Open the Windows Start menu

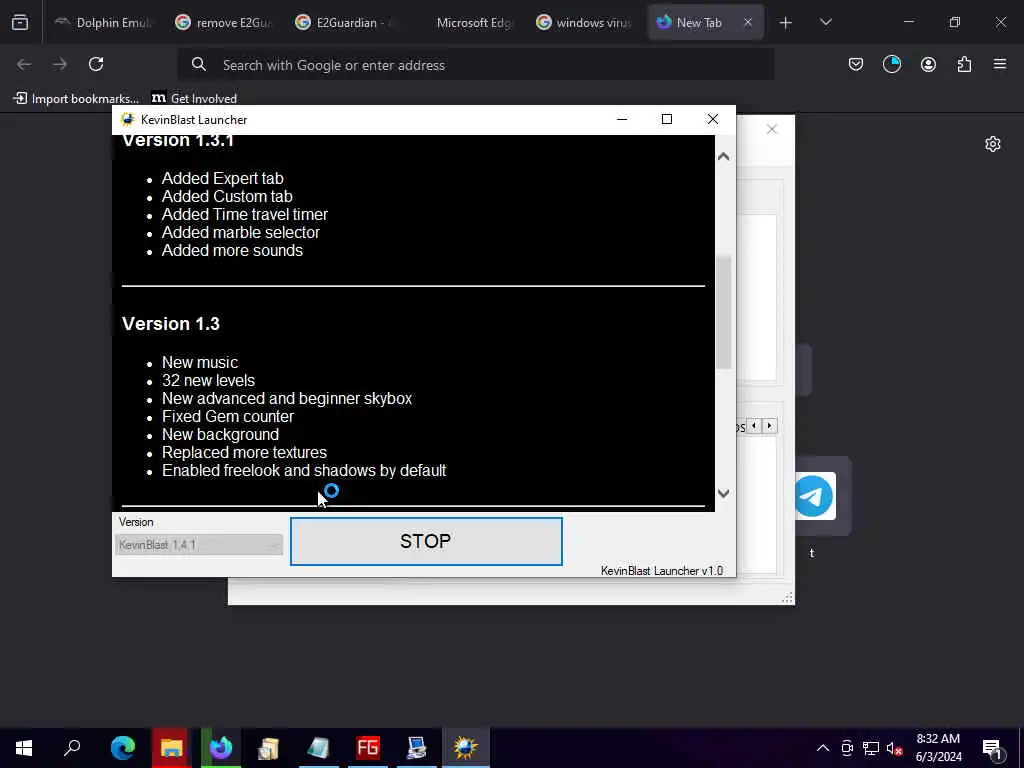click(24, 748)
